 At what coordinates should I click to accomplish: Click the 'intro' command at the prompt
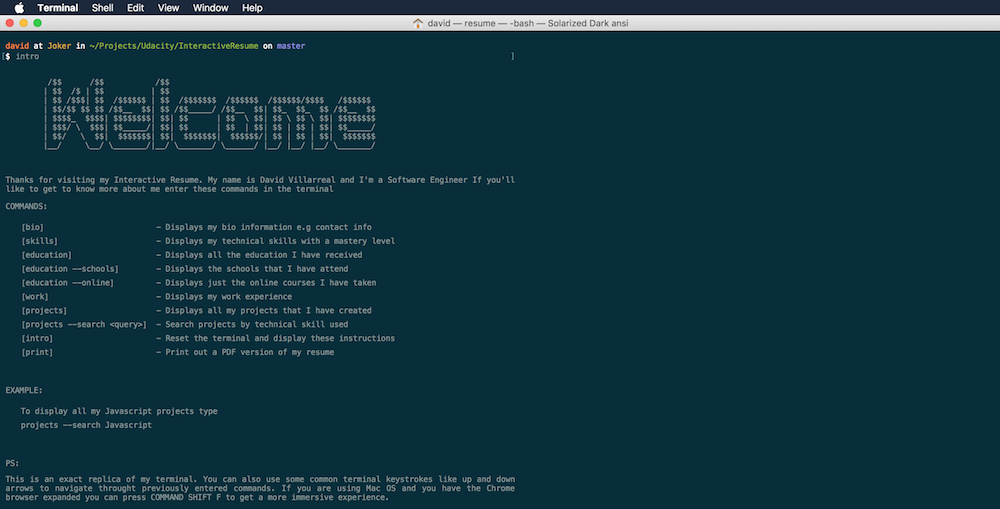point(27,56)
